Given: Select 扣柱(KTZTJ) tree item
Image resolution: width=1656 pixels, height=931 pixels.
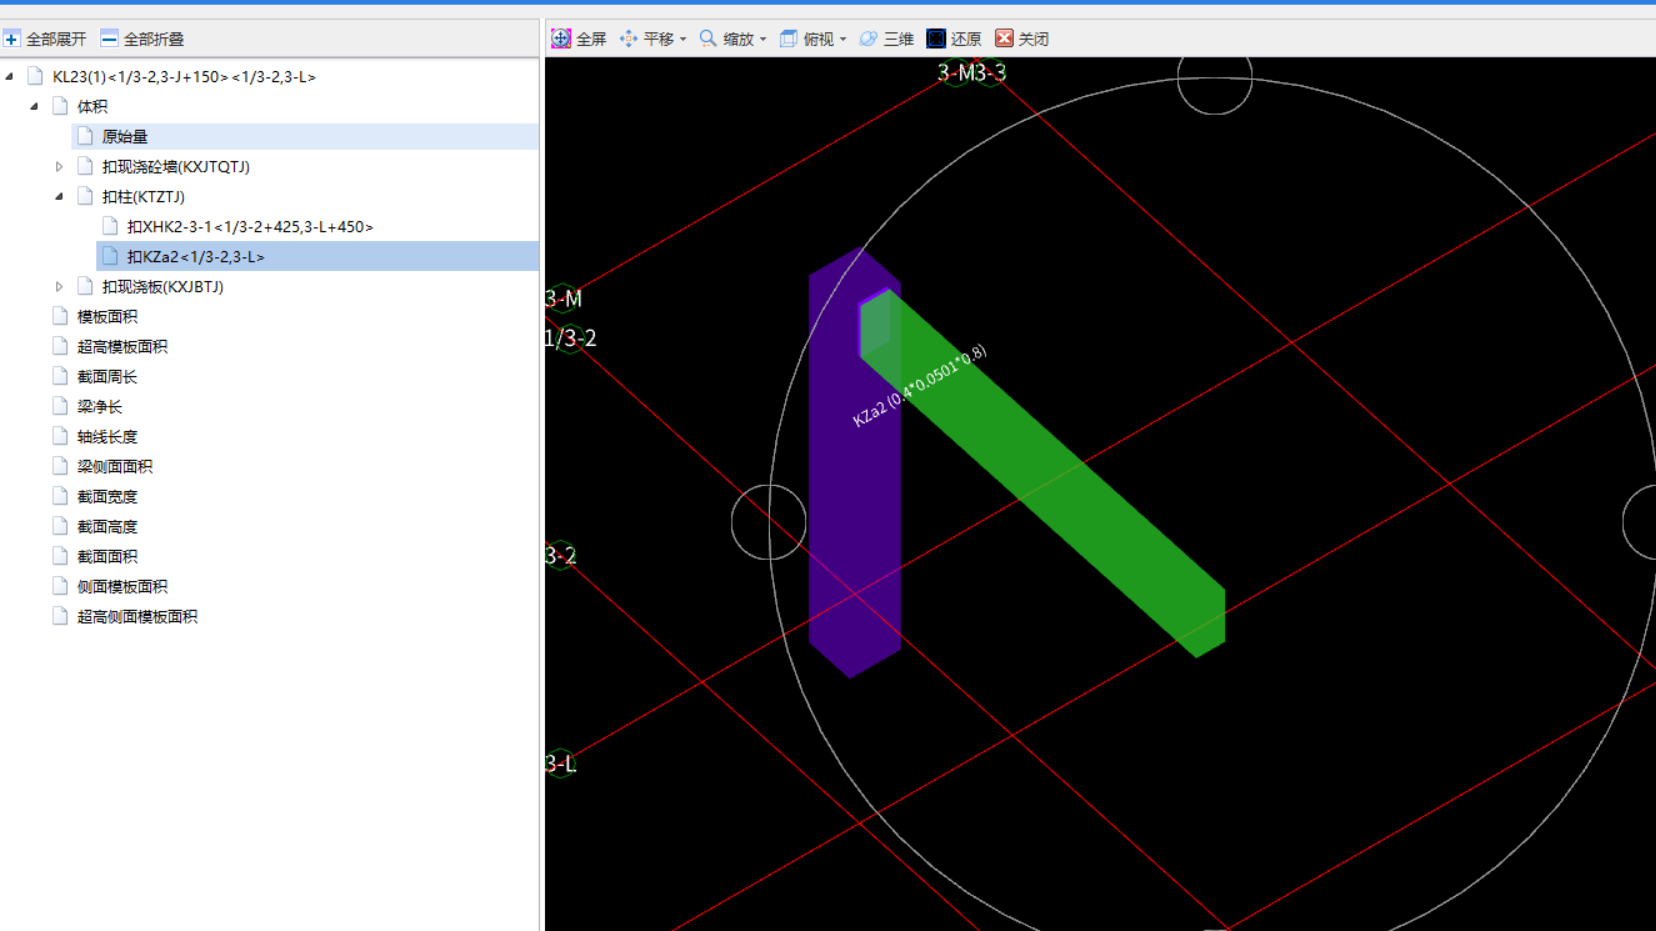Looking at the screenshot, I should click(x=143, y=197).
